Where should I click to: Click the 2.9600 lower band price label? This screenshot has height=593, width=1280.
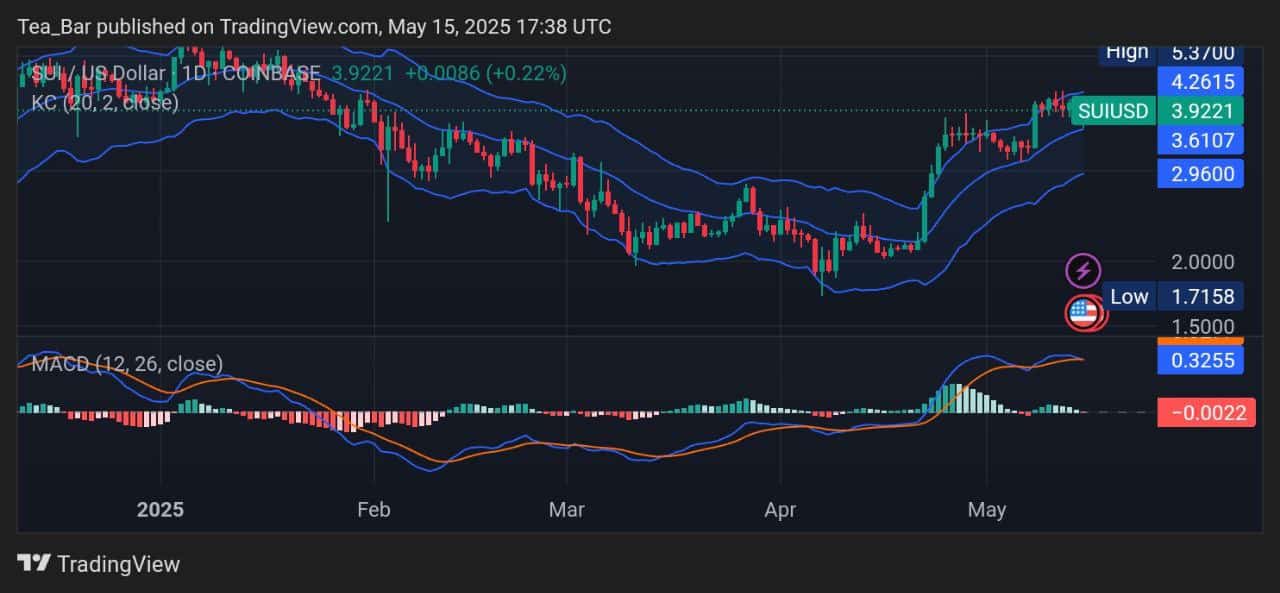click(1201, 174)
